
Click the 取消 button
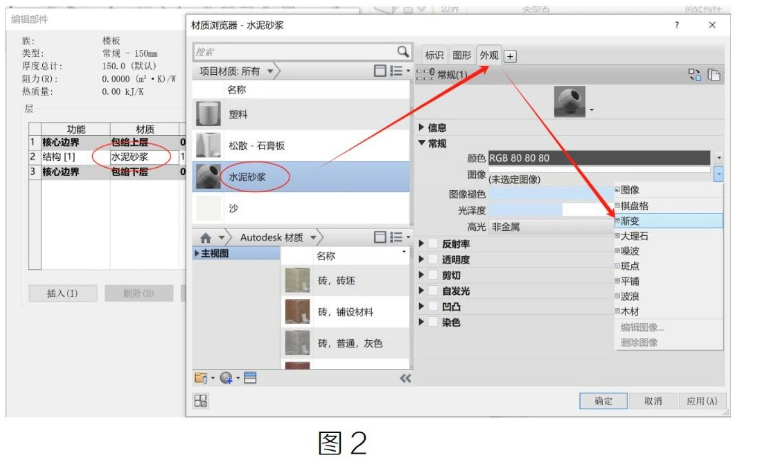click(x=653, y=401)
